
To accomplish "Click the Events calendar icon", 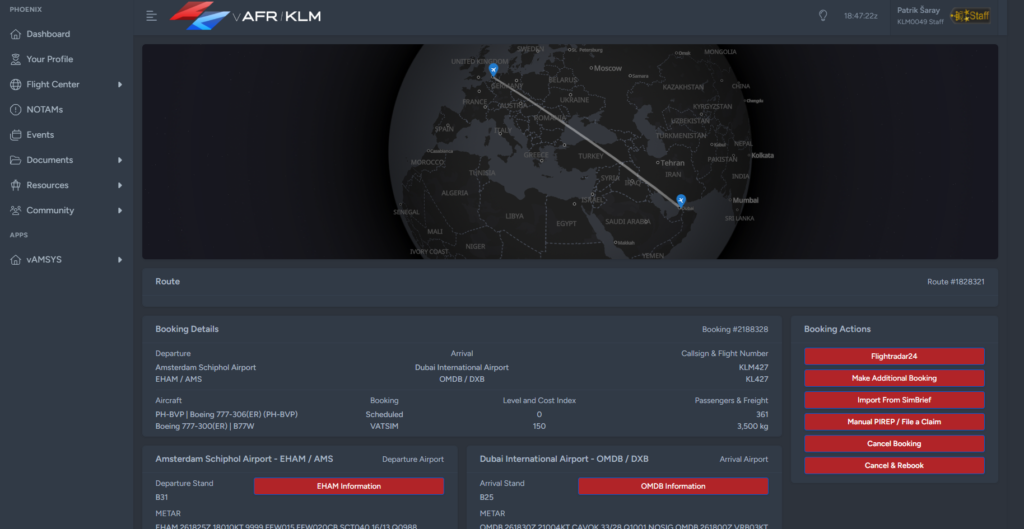I will click(16, 135).
